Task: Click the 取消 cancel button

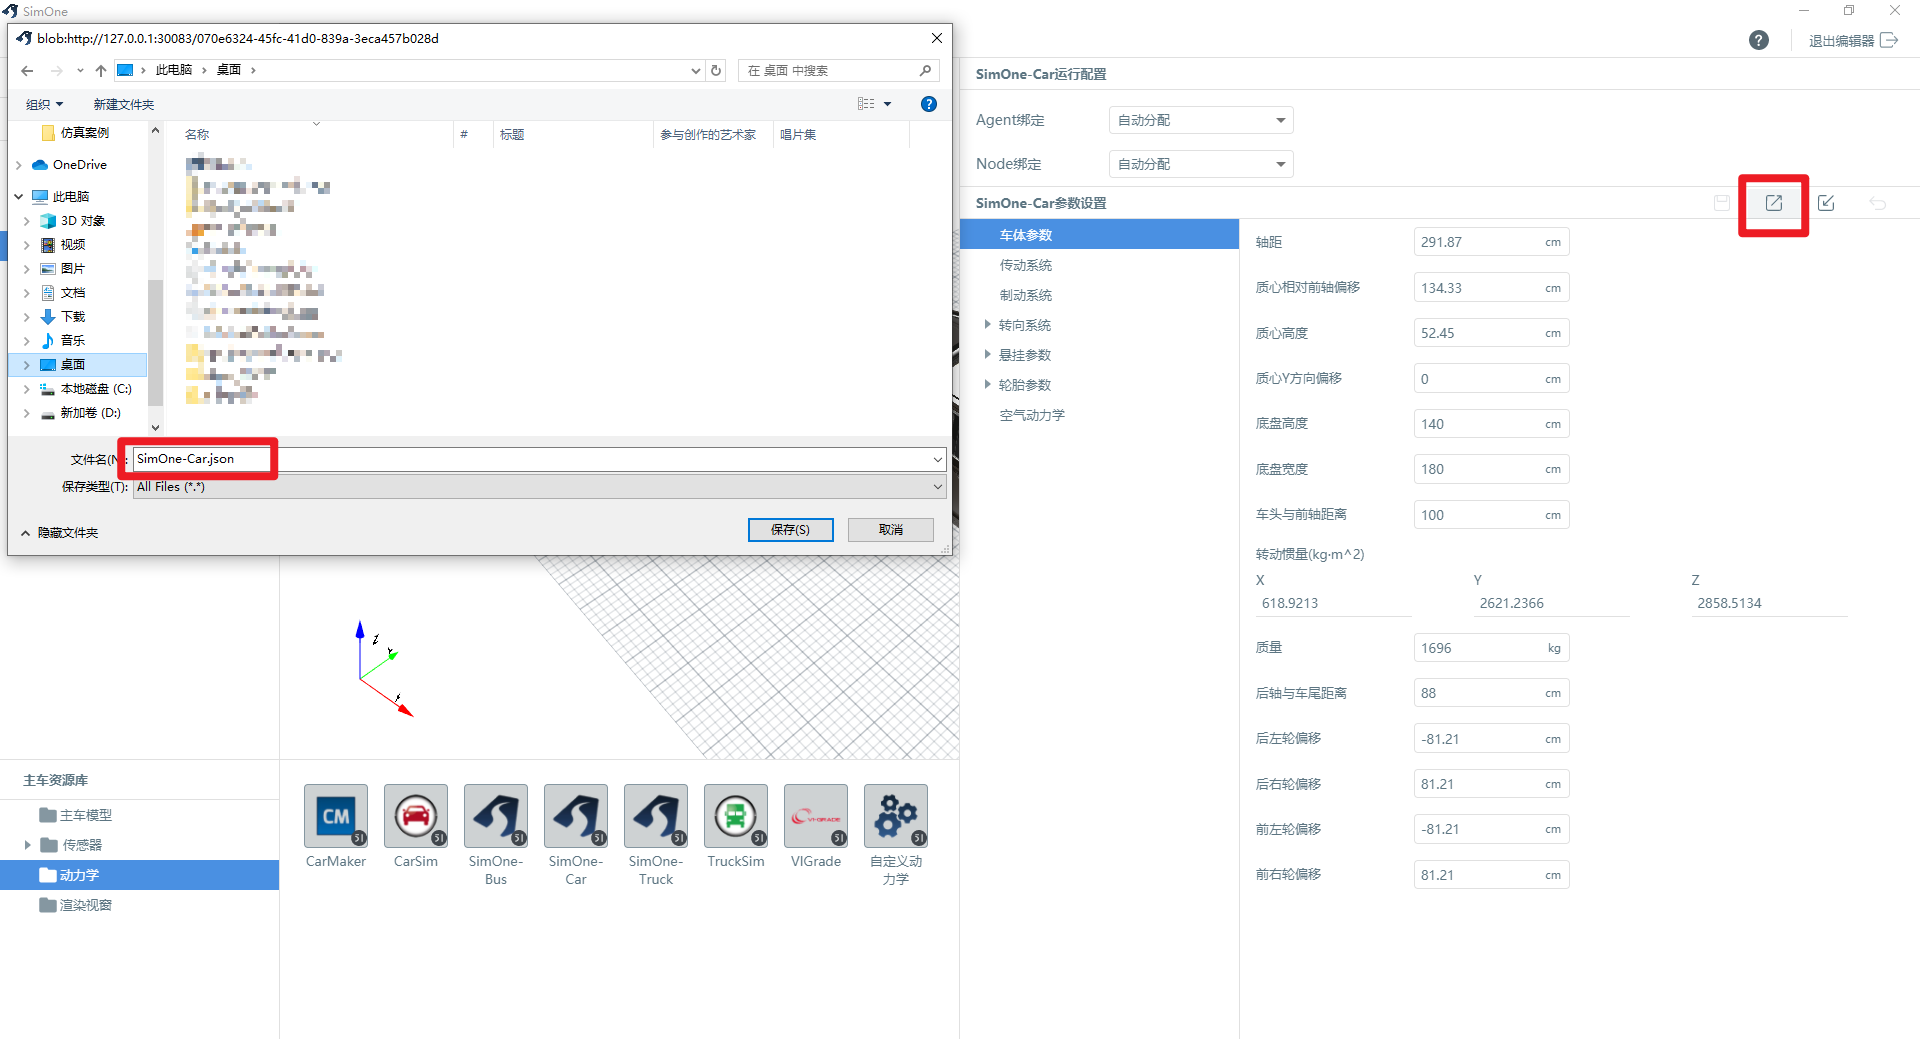Action: point(891,529)
